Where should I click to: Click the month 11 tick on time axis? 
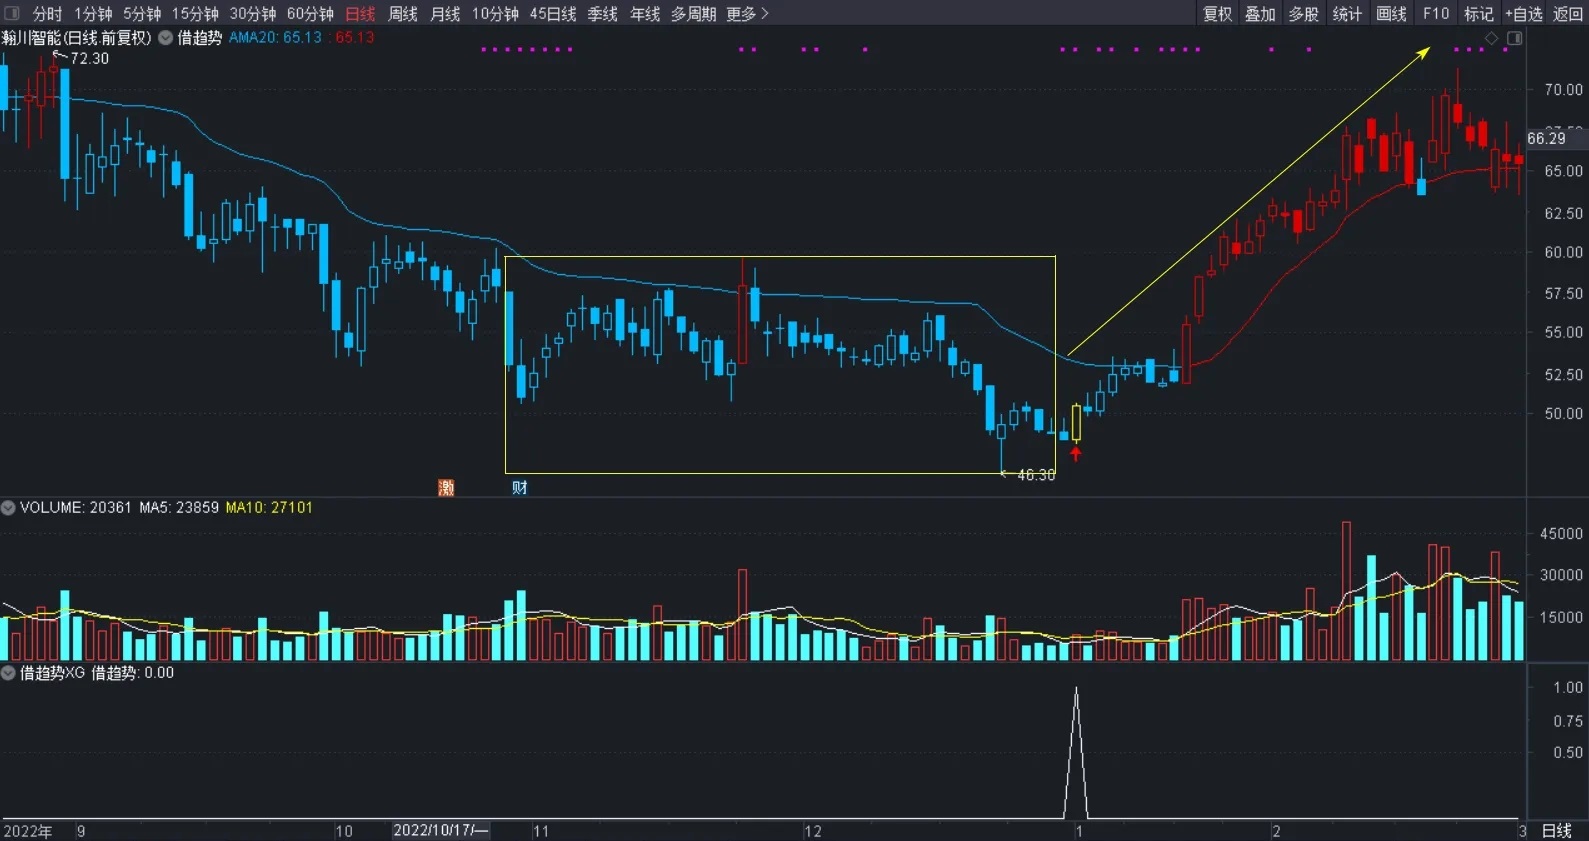tap(541, 831)
